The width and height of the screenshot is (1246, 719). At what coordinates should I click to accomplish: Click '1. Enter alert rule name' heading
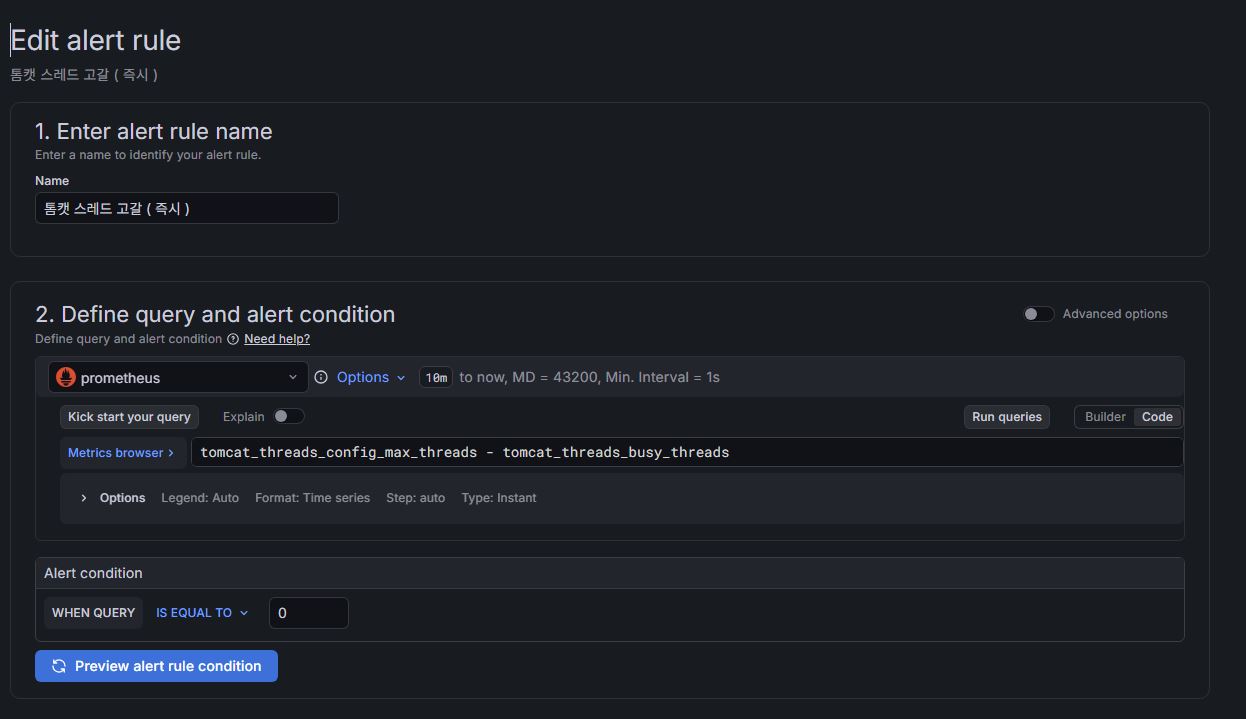(x=154, y=131)
